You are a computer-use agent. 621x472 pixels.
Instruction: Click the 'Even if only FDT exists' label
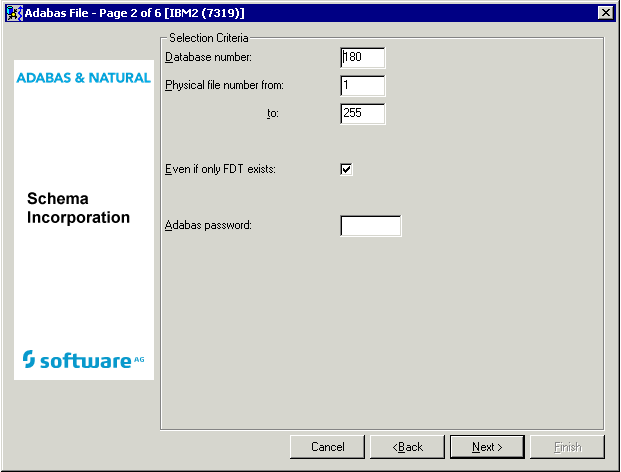(220, 169)
